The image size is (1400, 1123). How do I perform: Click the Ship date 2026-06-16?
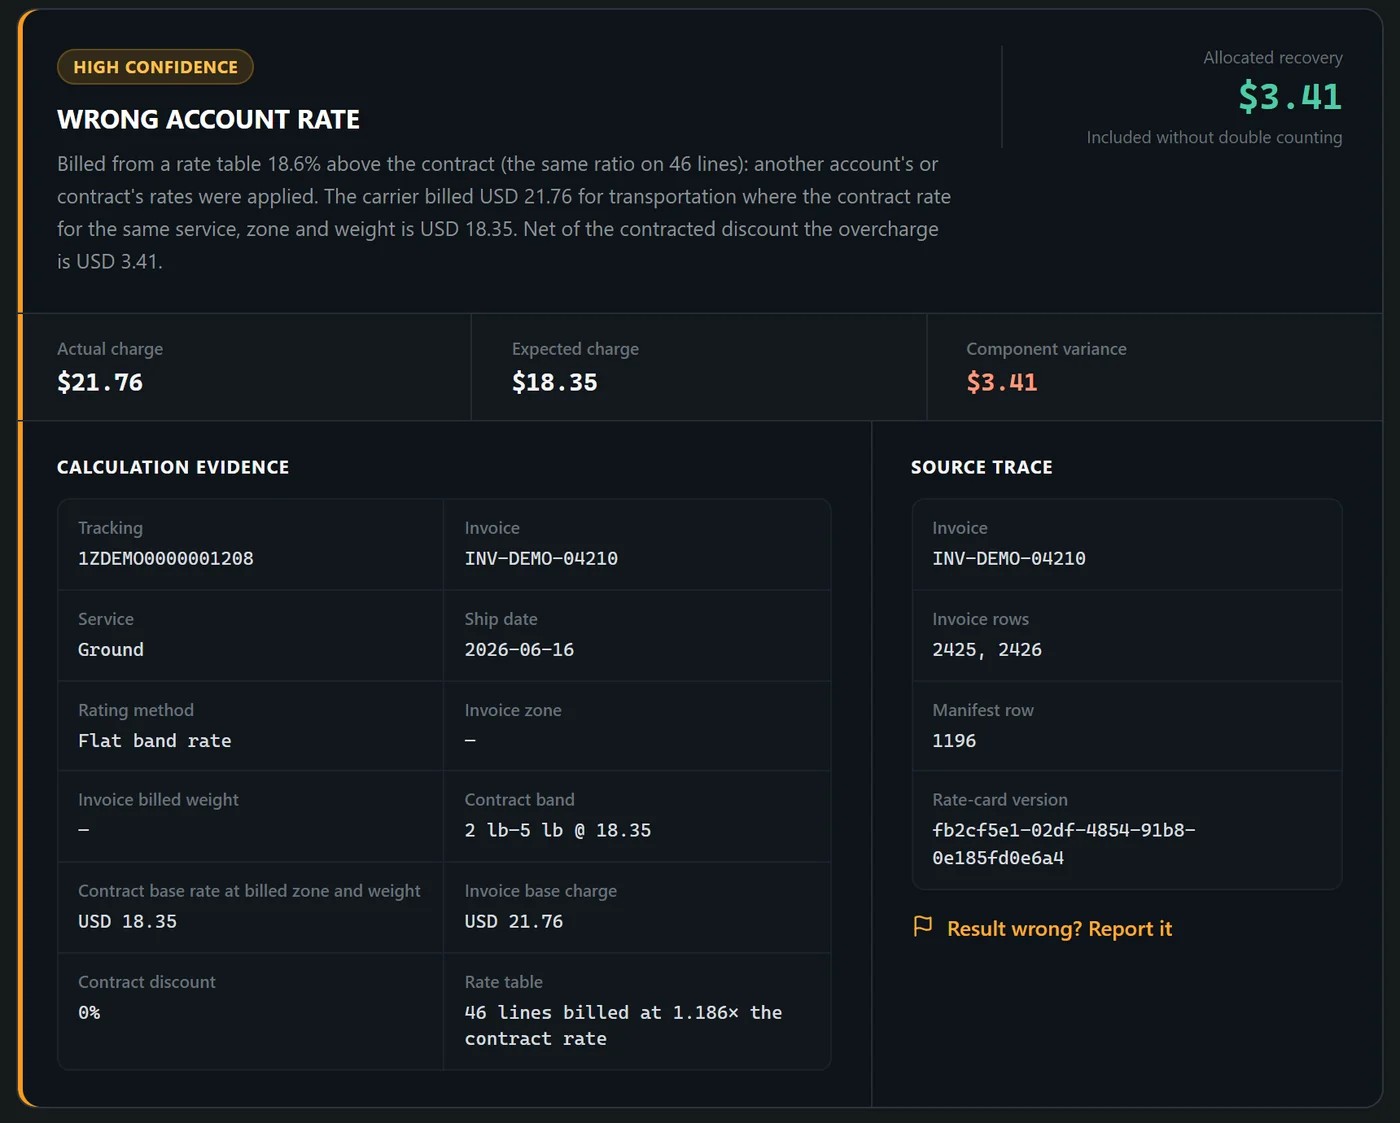coord(519,649)
